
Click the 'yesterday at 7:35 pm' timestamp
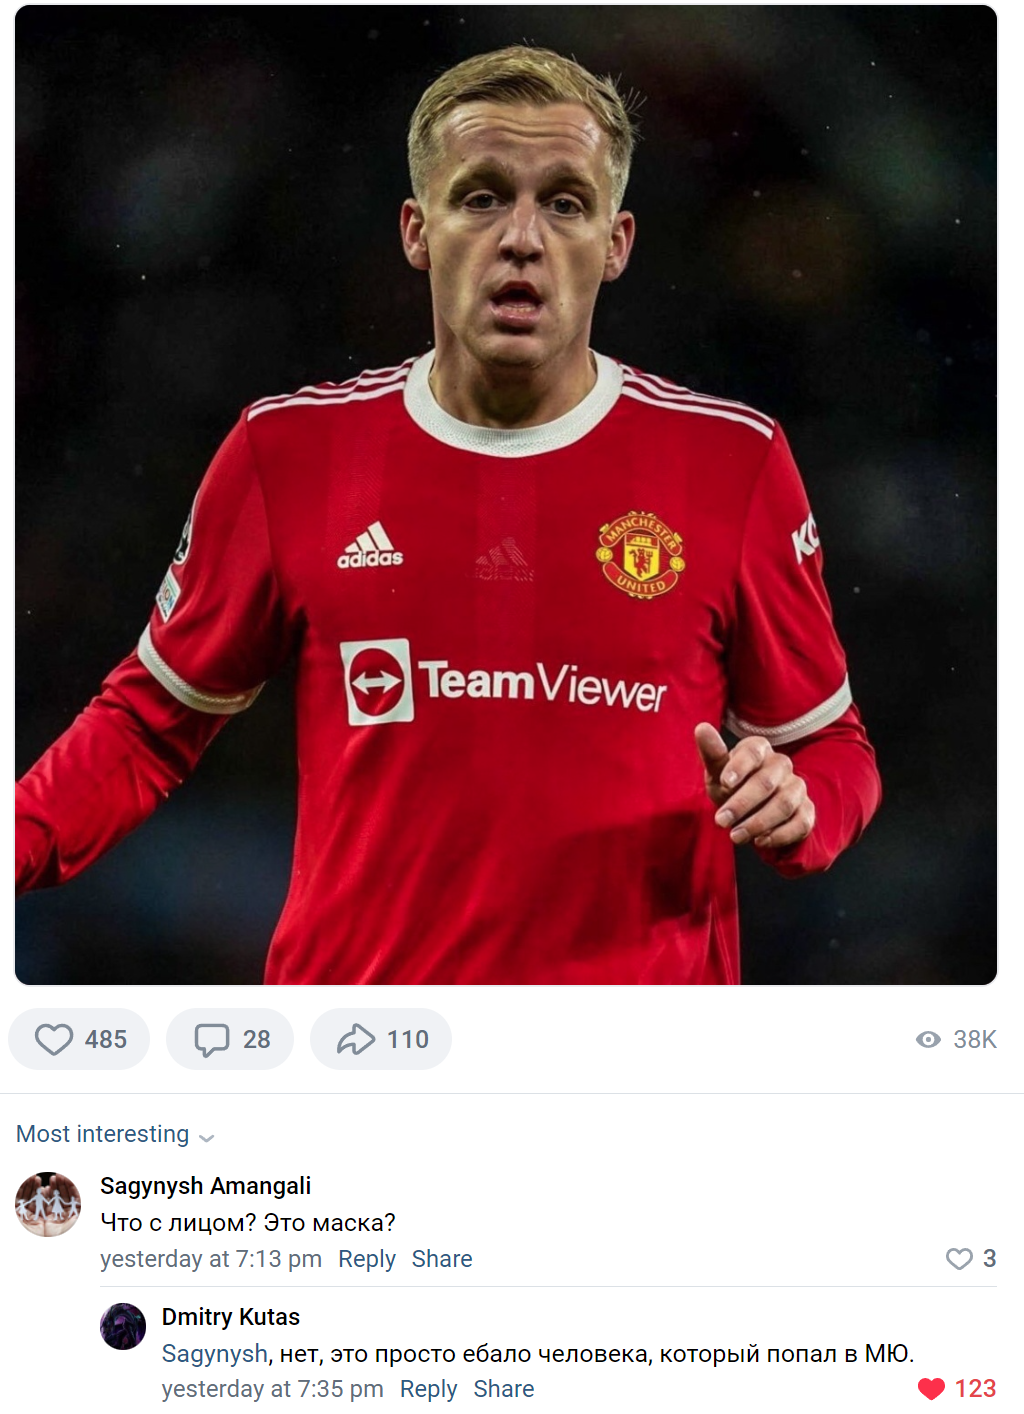[x=272, y=1389]
